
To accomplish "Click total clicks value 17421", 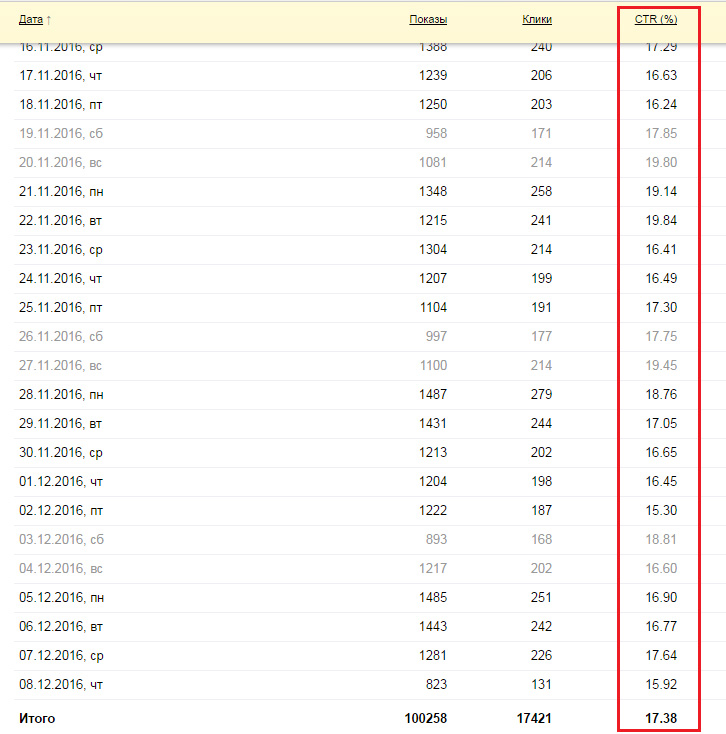I will coord(534,718).
